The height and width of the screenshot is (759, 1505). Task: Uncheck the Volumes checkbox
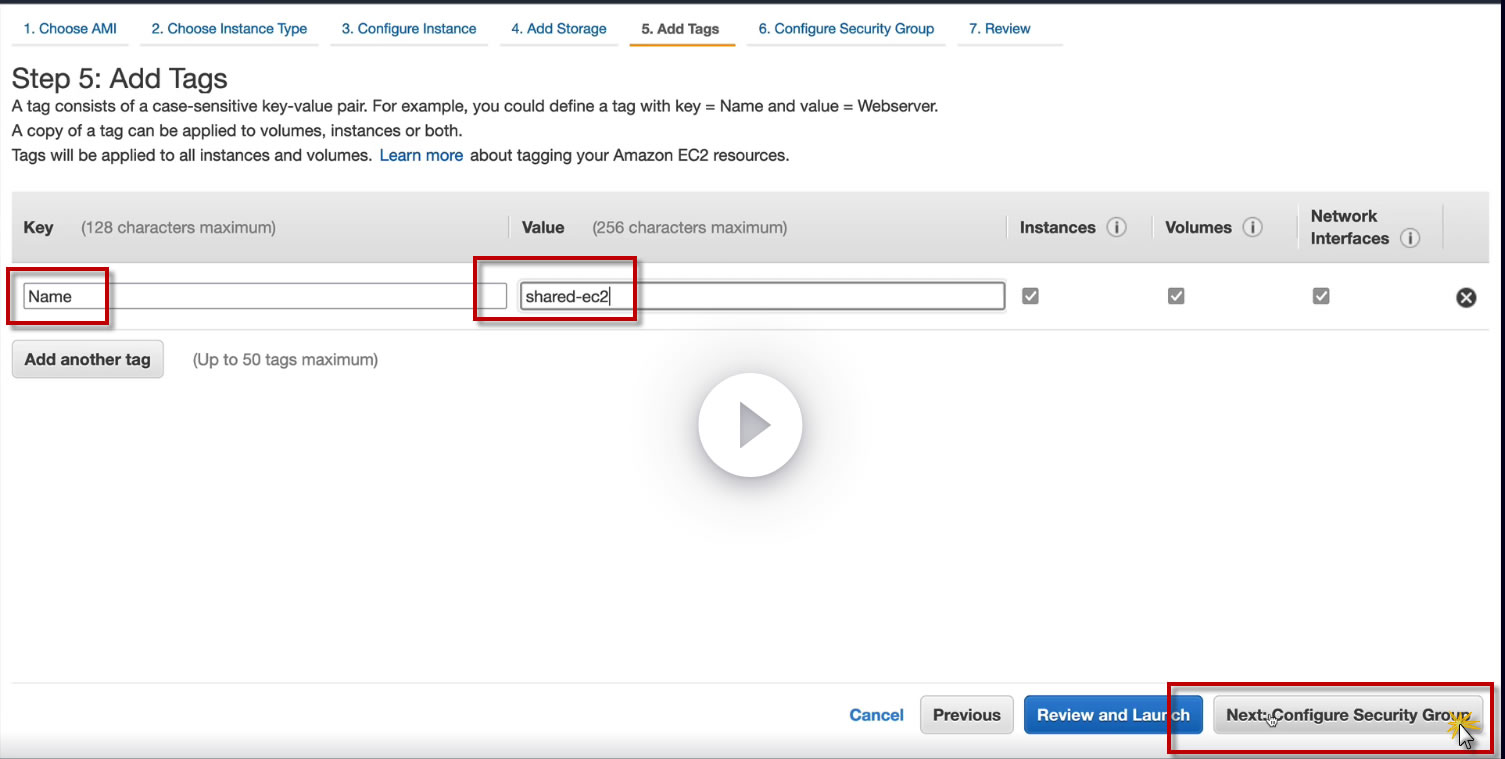coord(1176,296)
